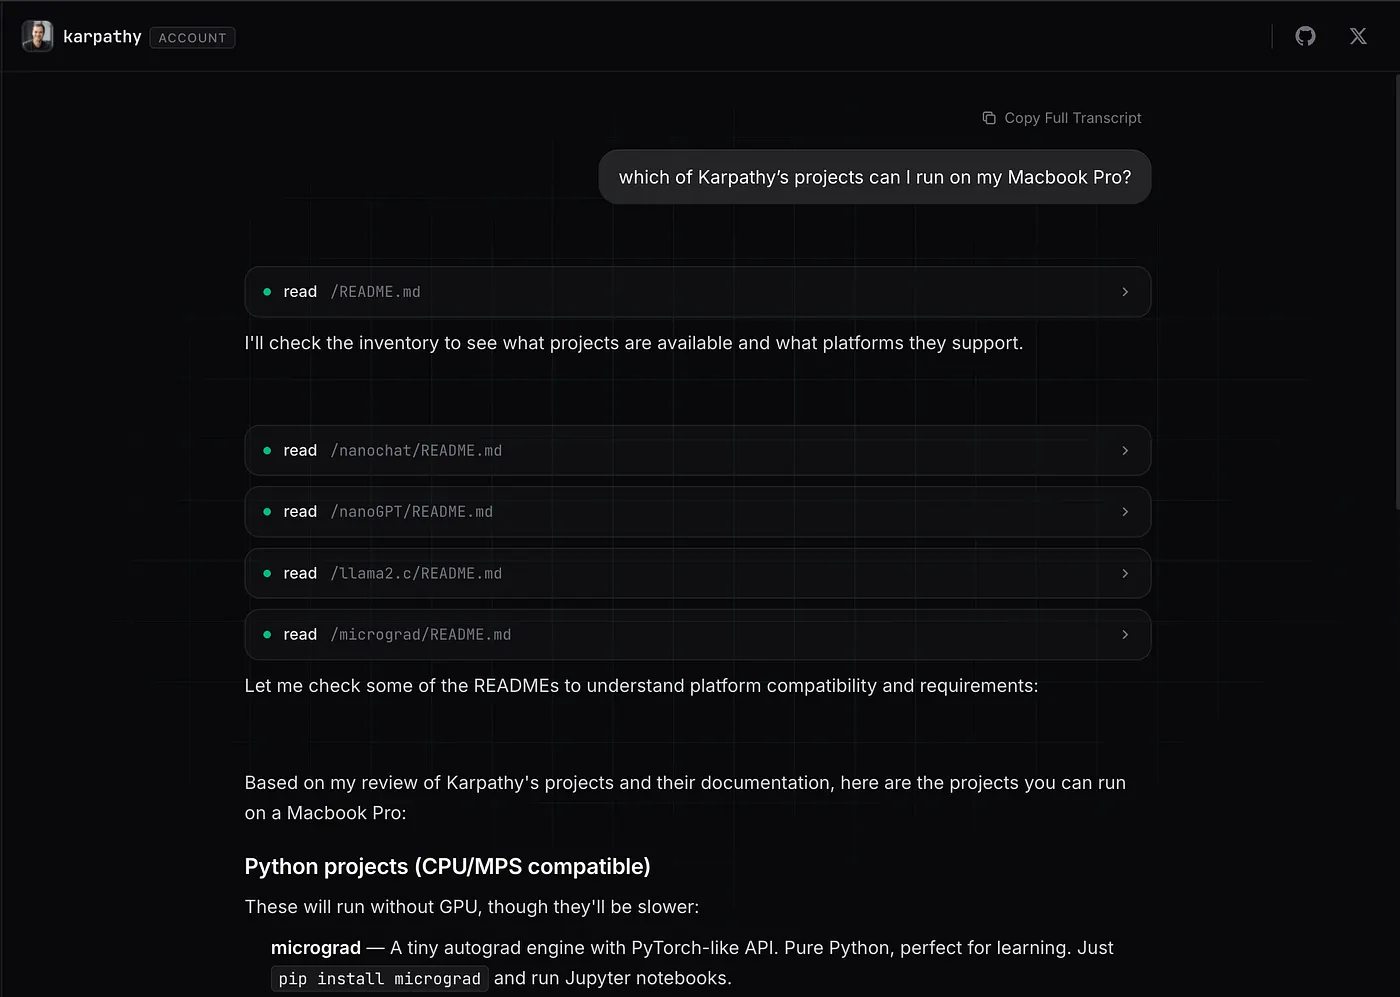The height and width of the screenshot is (997, 1400).
Task: Click green status dot on /README.md row
Action: click(x=267, y=292)
